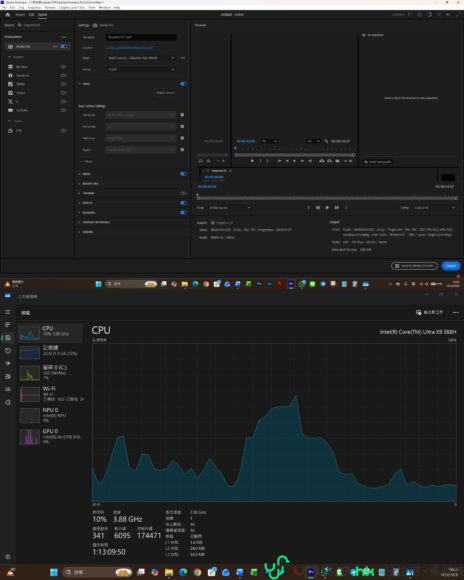The image size is (464, 580).
Task: Click the Home icon in Premiere header
Action: point(7,14)
